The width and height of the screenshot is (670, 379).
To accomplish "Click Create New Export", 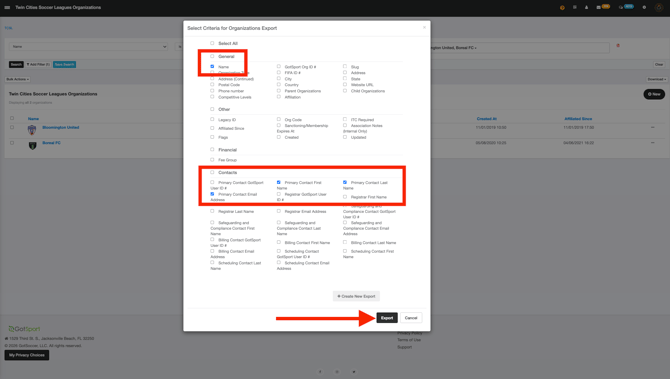I will (x=356, y=296).
